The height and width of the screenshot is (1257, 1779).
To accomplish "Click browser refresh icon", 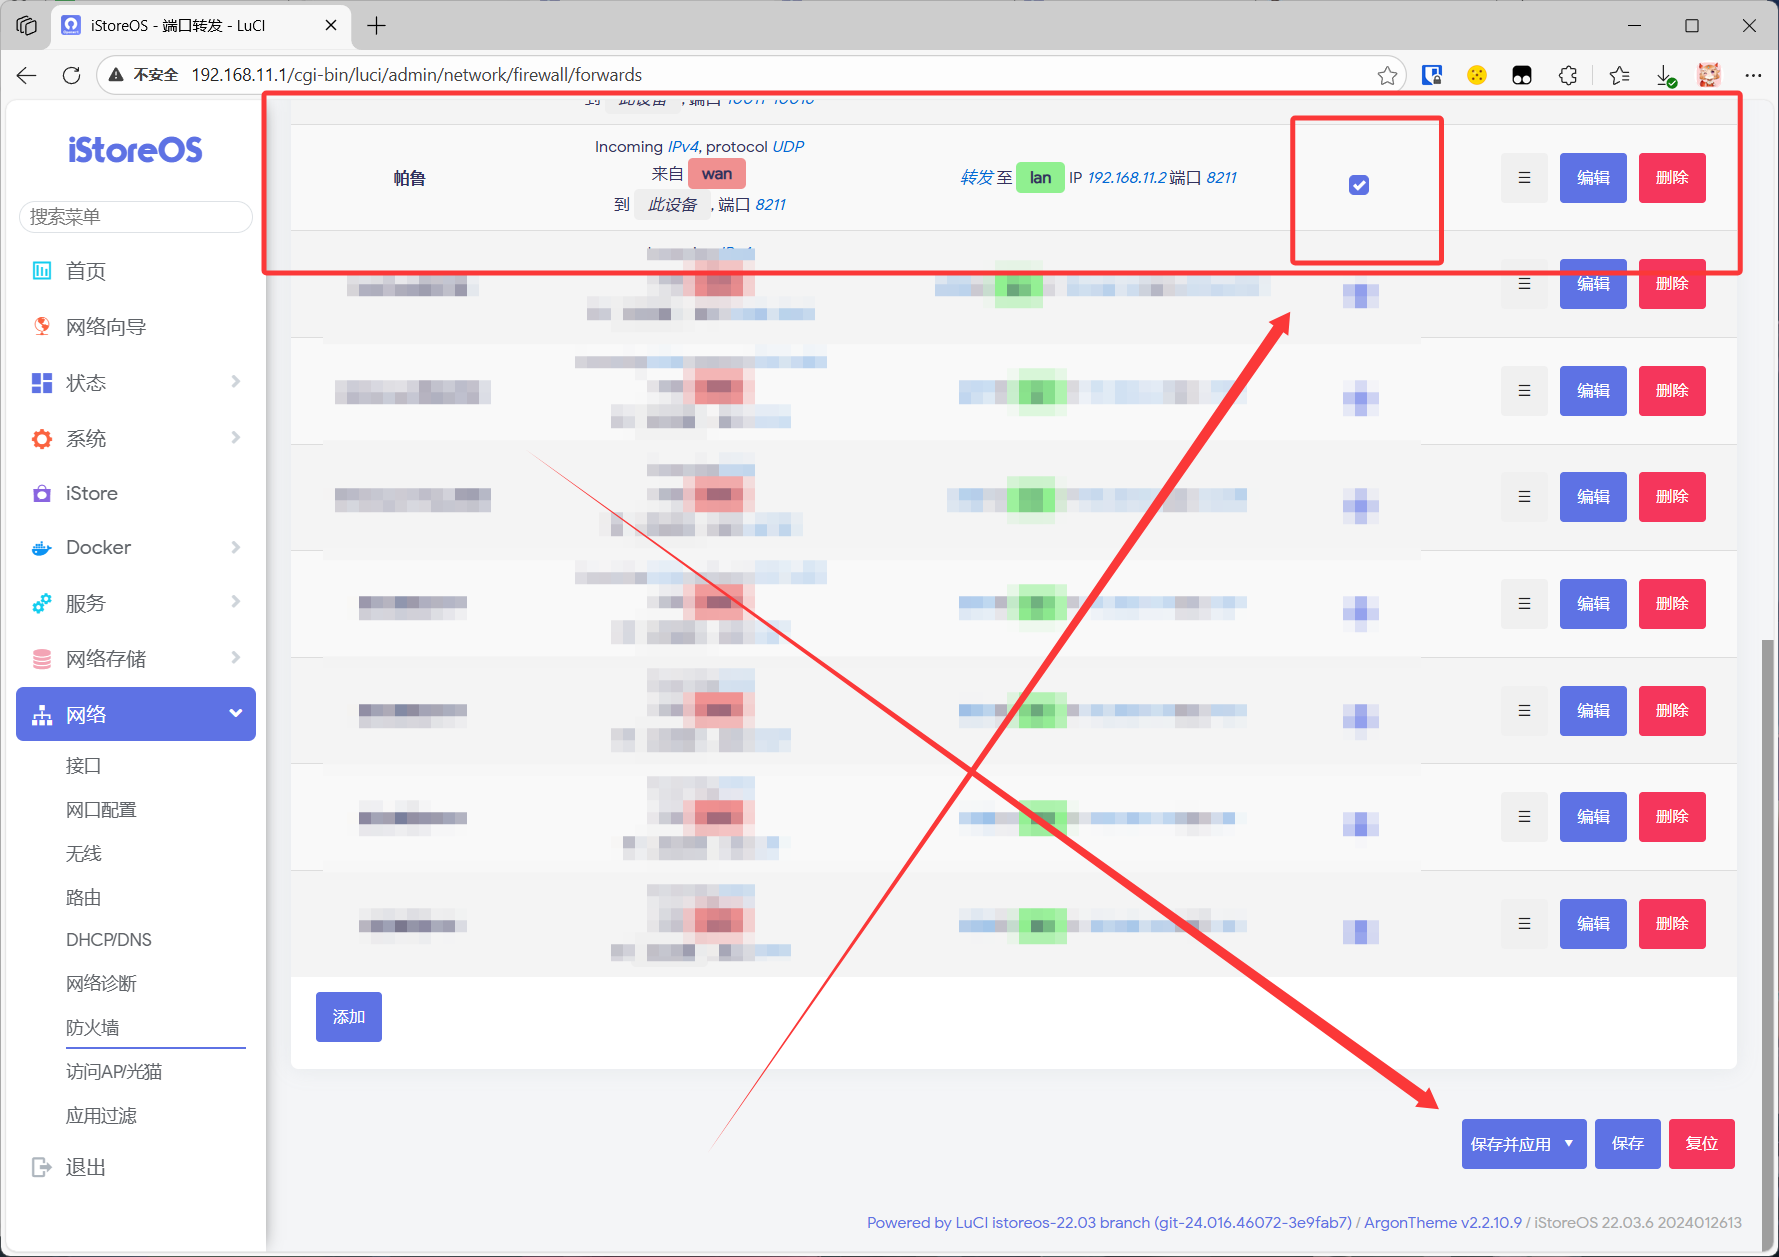I will click(x=71, y=75).
